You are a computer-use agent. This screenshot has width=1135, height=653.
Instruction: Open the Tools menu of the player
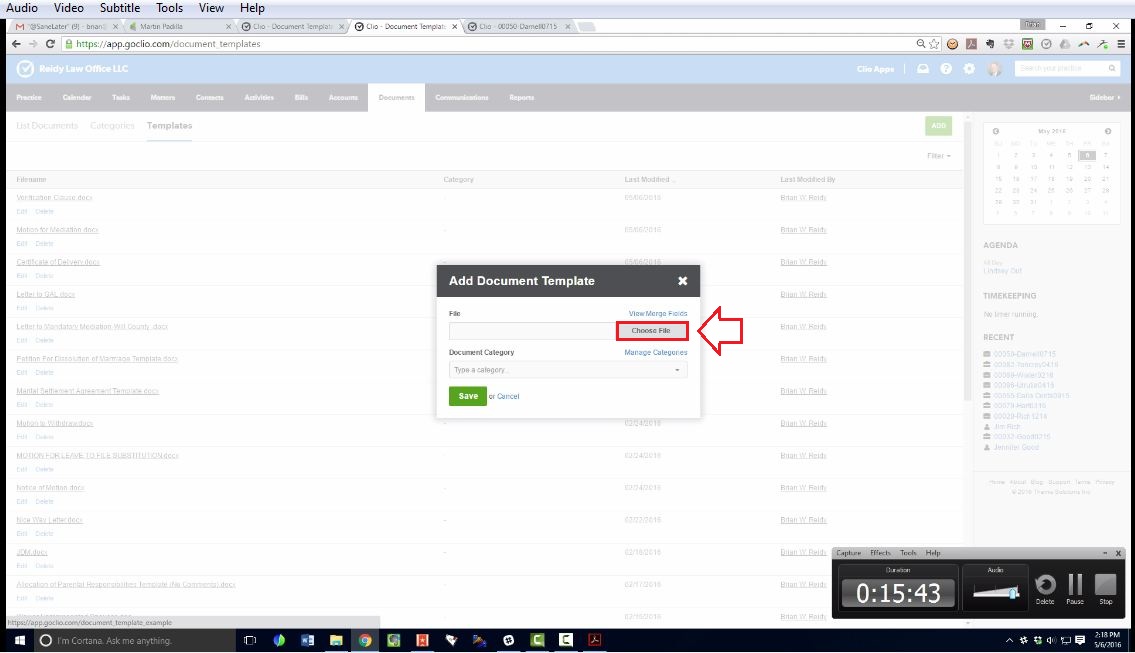(x=169, y=8)
